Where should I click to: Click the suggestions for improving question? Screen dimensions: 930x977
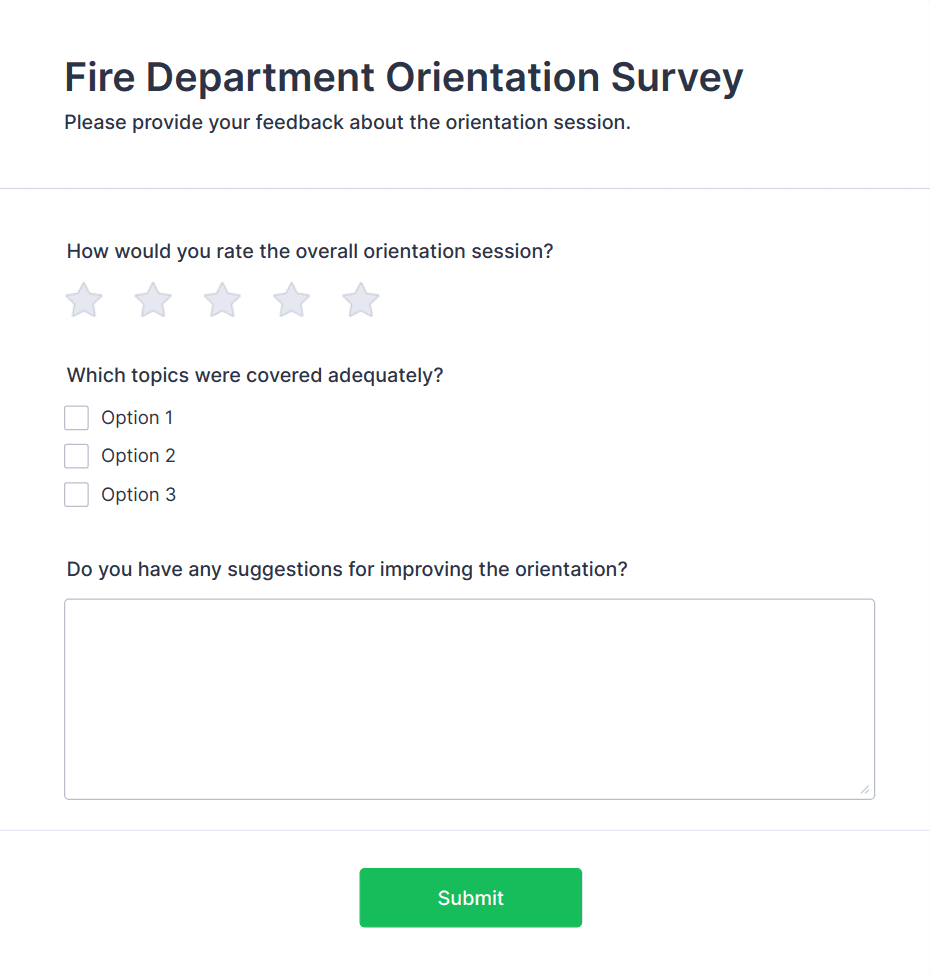(x=346, y=568)
